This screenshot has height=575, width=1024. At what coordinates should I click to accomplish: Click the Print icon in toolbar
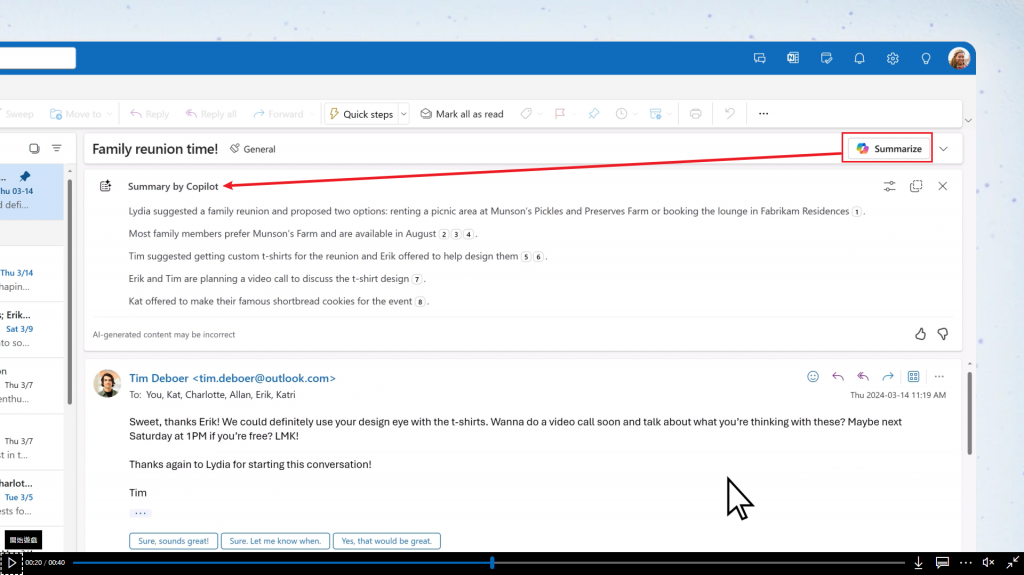tap(696, 114)
